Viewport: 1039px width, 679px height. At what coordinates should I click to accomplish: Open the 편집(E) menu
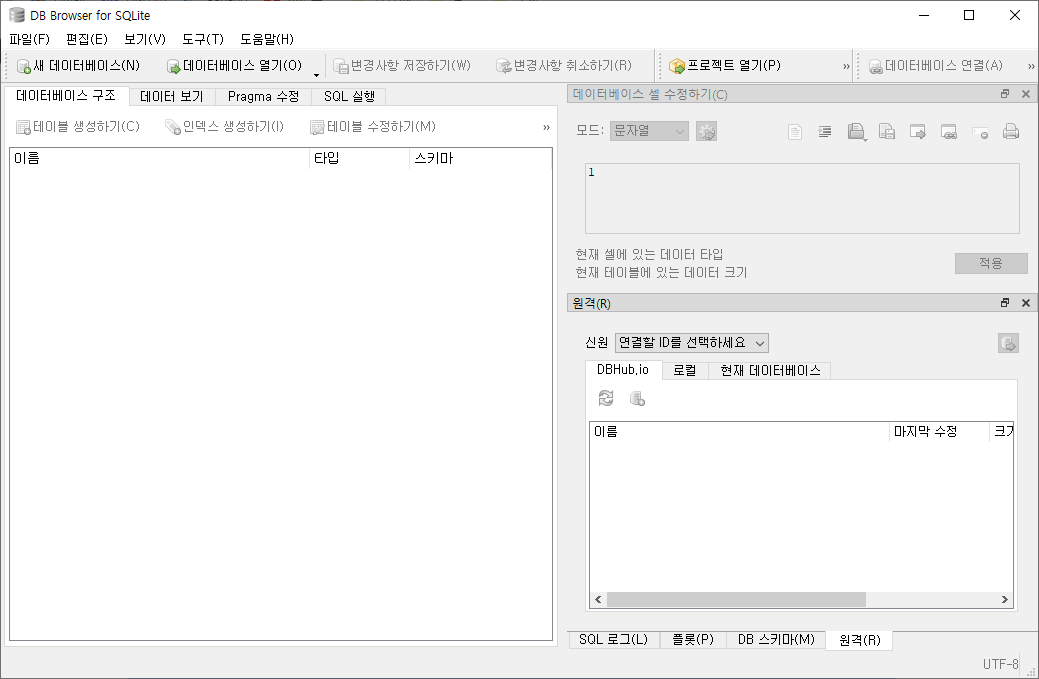(87, 39)
